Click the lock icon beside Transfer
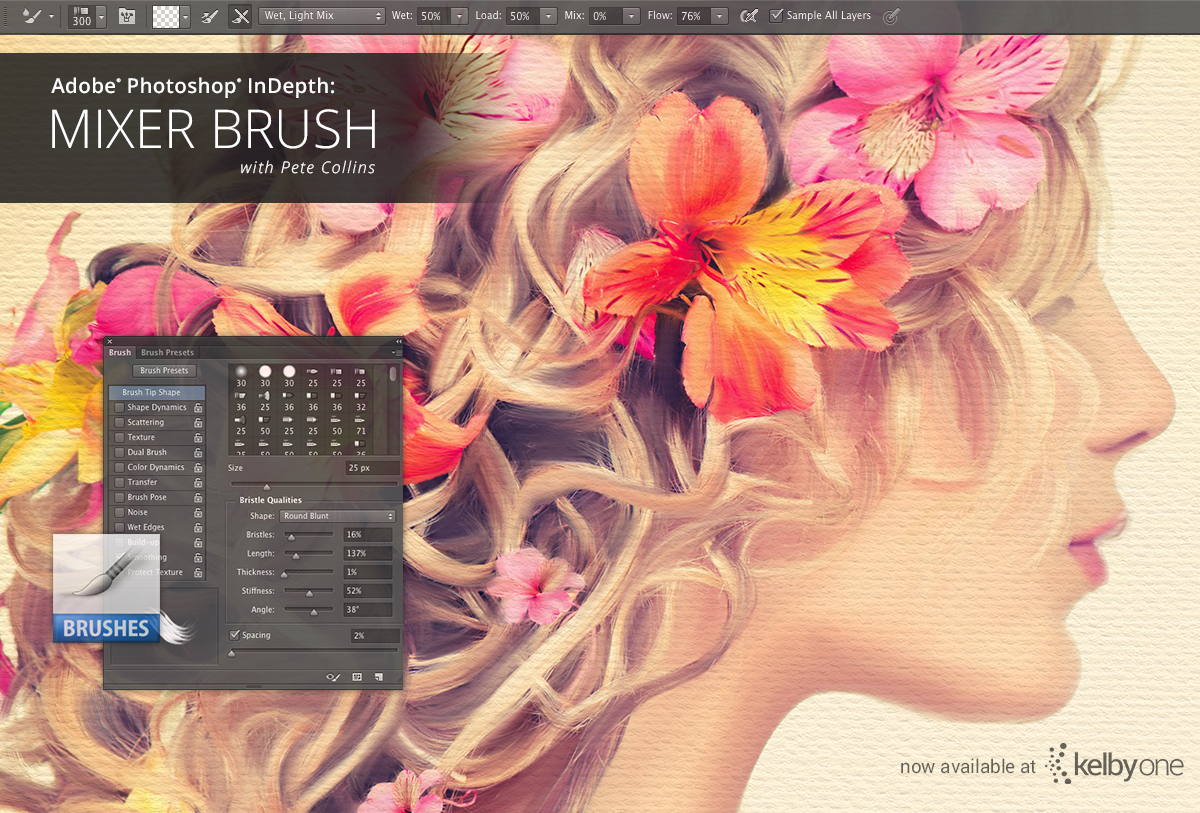1200x813 pixels. click(198, 483)
